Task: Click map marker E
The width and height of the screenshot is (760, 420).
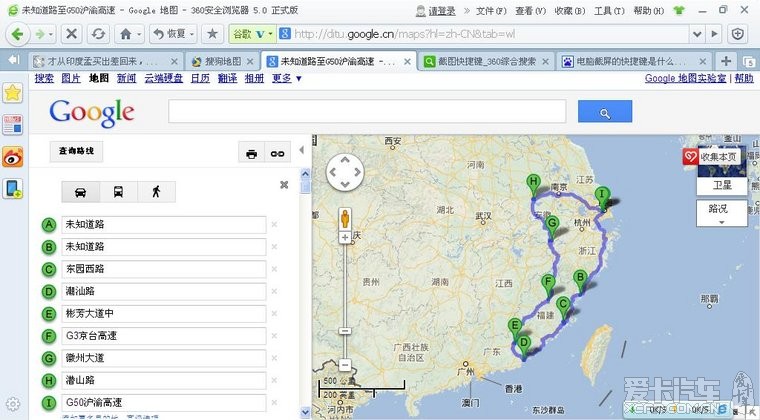Action: (x=515, y=329)
